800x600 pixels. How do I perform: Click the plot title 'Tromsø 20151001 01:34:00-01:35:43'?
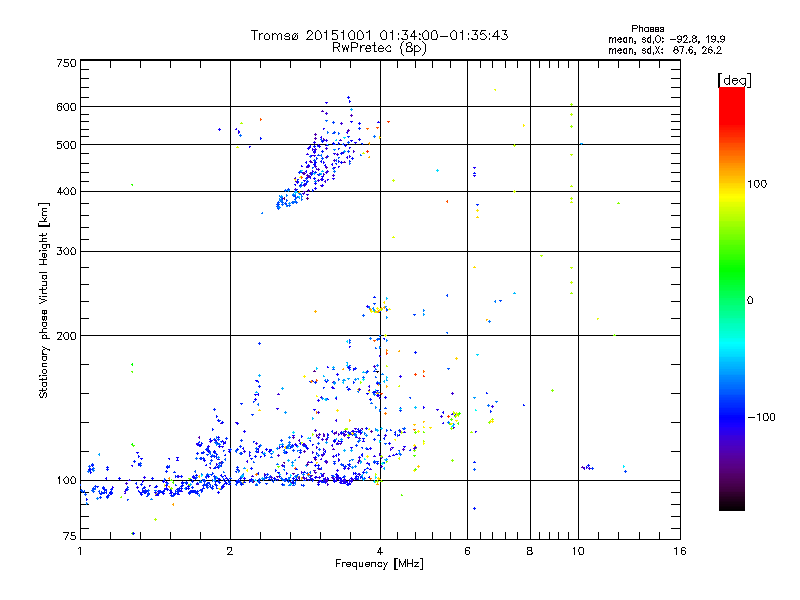coord(379,35)
